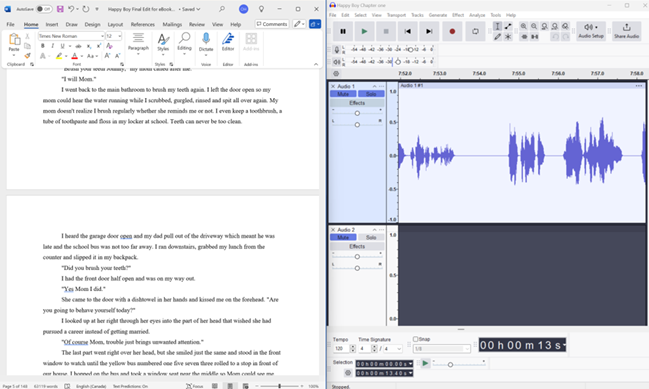Skip to end of the Audacity project
The image size is (649, 389).
[429, 31]
